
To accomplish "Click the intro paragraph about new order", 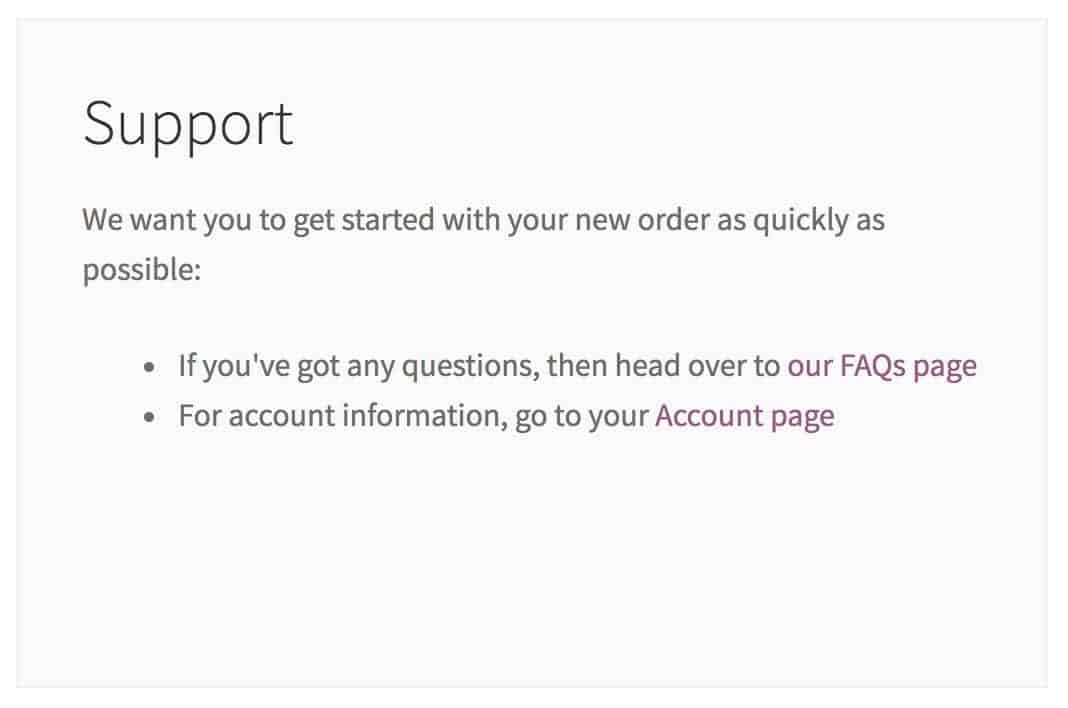I will (x=484, y=245).
